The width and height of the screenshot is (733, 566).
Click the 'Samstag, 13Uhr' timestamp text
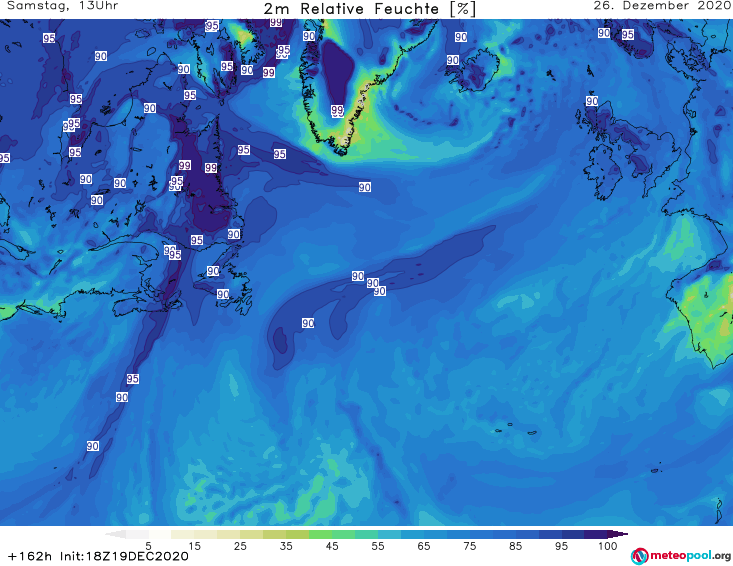[x=63, y=6]
